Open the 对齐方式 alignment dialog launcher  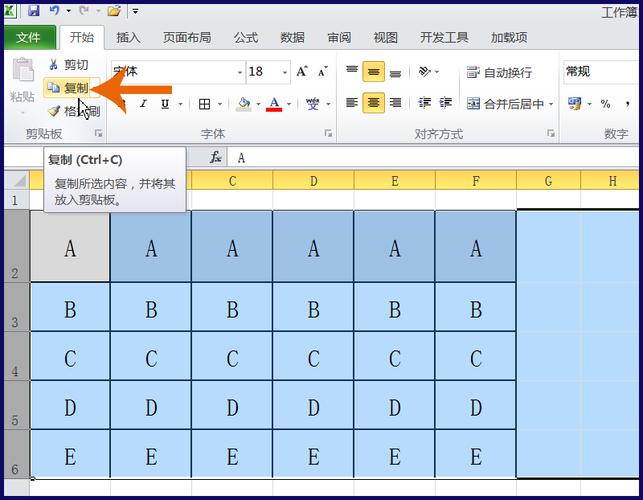(x=551, y=133)
